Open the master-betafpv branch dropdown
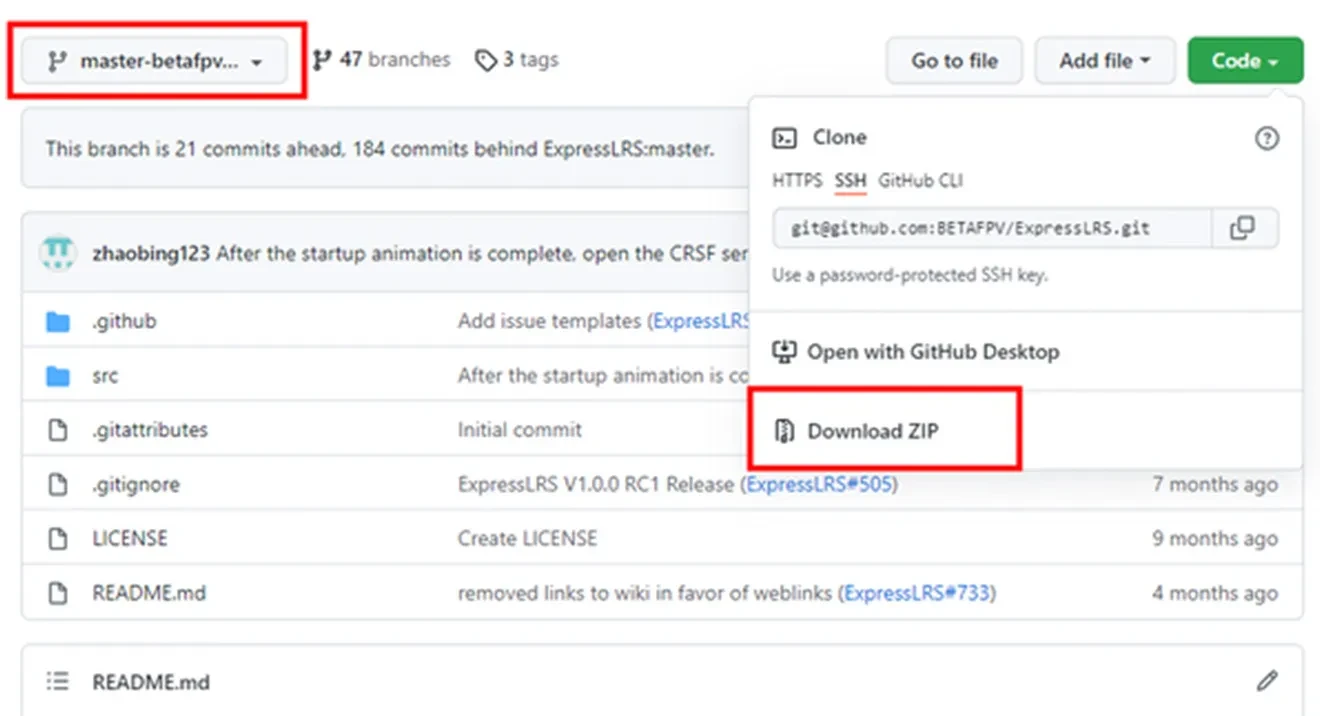 pos(155,61)
